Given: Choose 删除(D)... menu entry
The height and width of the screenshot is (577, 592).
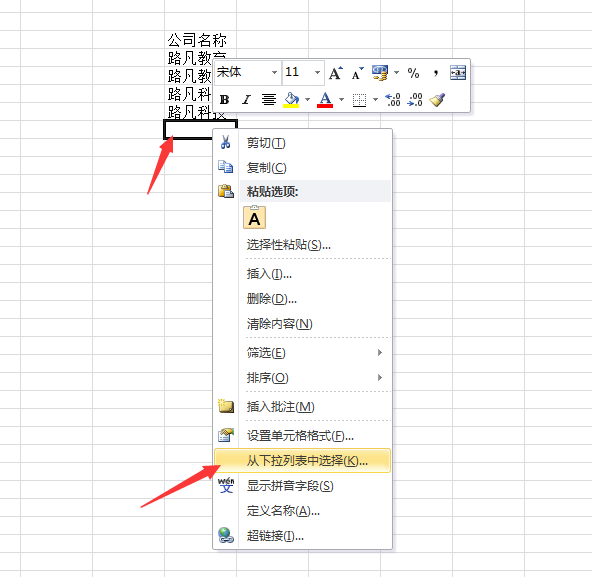Looking at the screenshot, I should pyautogui.click(x=302, y=299).
